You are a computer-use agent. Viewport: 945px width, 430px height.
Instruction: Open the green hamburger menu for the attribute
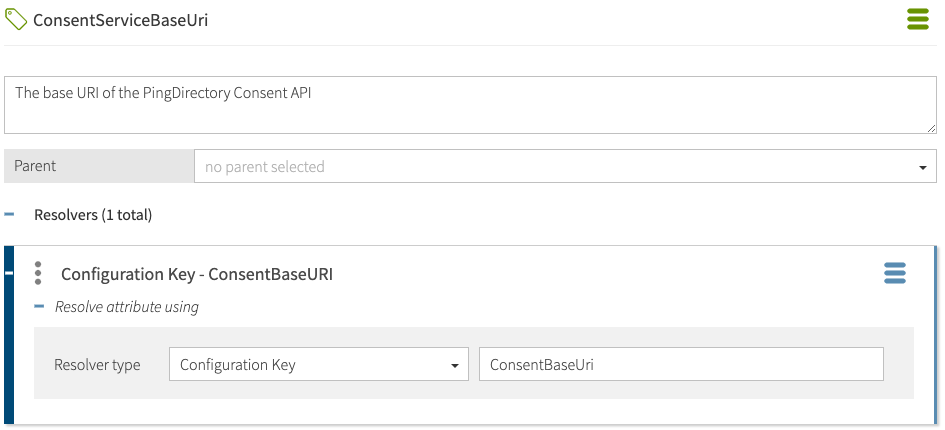click(x=917, y=20)
